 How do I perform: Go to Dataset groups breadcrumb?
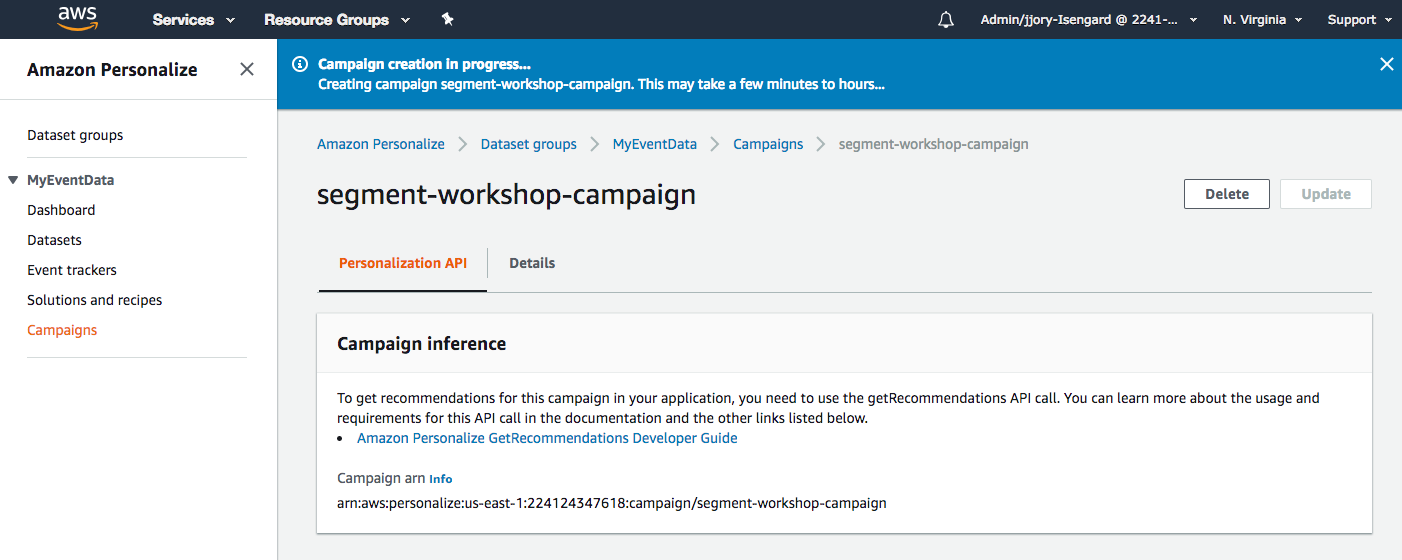point(528,144)
